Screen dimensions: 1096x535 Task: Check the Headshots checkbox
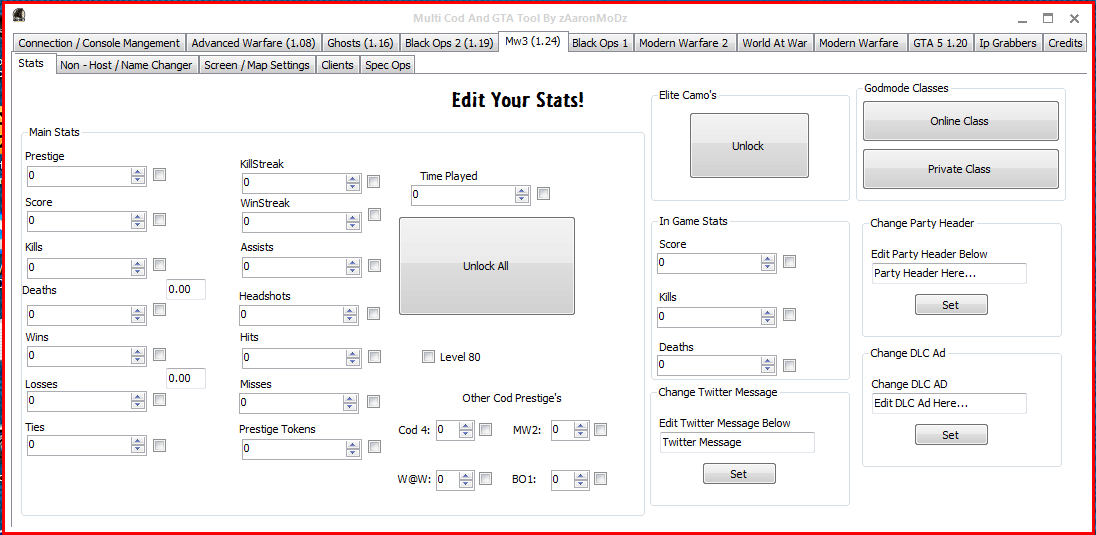(x=374, y=313)
